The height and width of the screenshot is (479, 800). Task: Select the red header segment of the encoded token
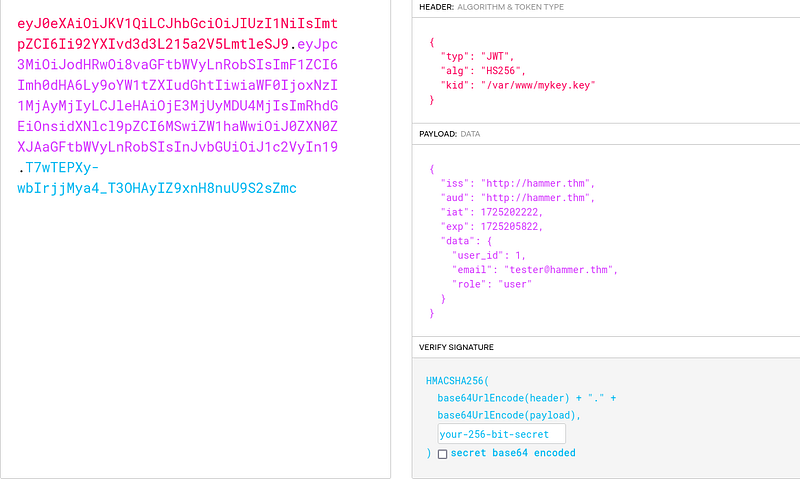click(x=177, y=34)
